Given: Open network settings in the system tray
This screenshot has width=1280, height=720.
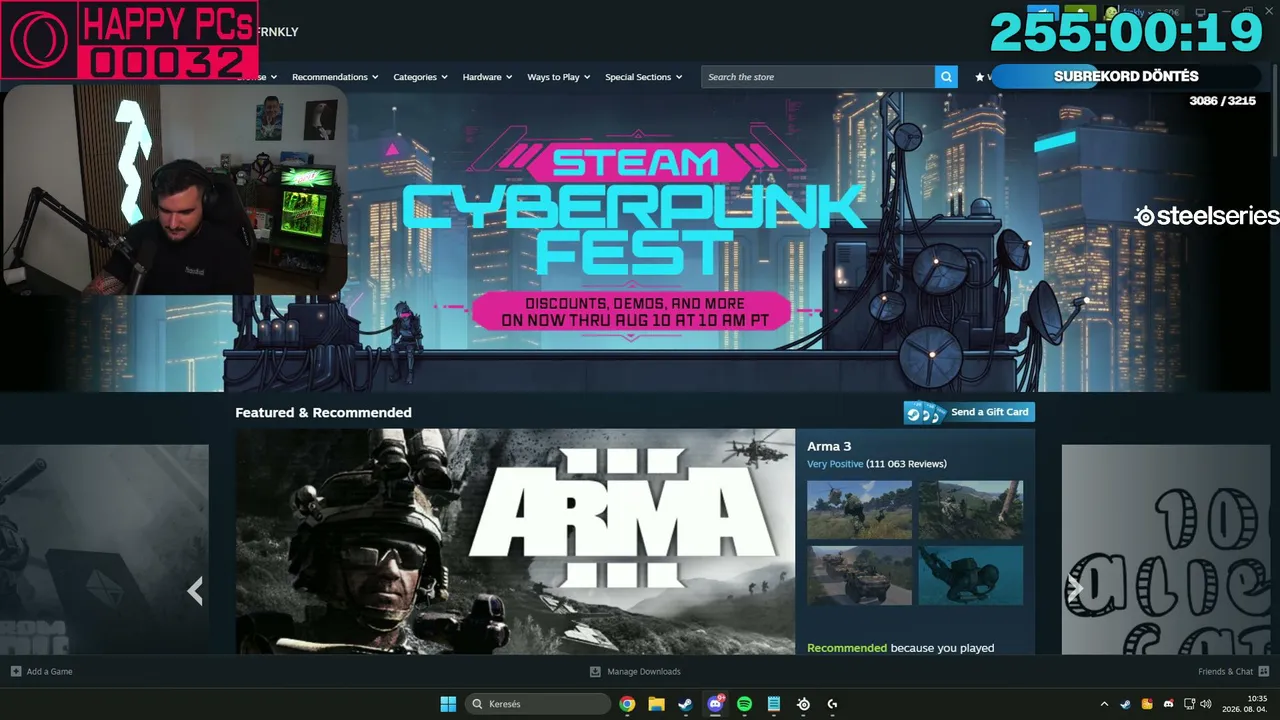Looking at the screenshot, I should click(x=1189, y=704).
